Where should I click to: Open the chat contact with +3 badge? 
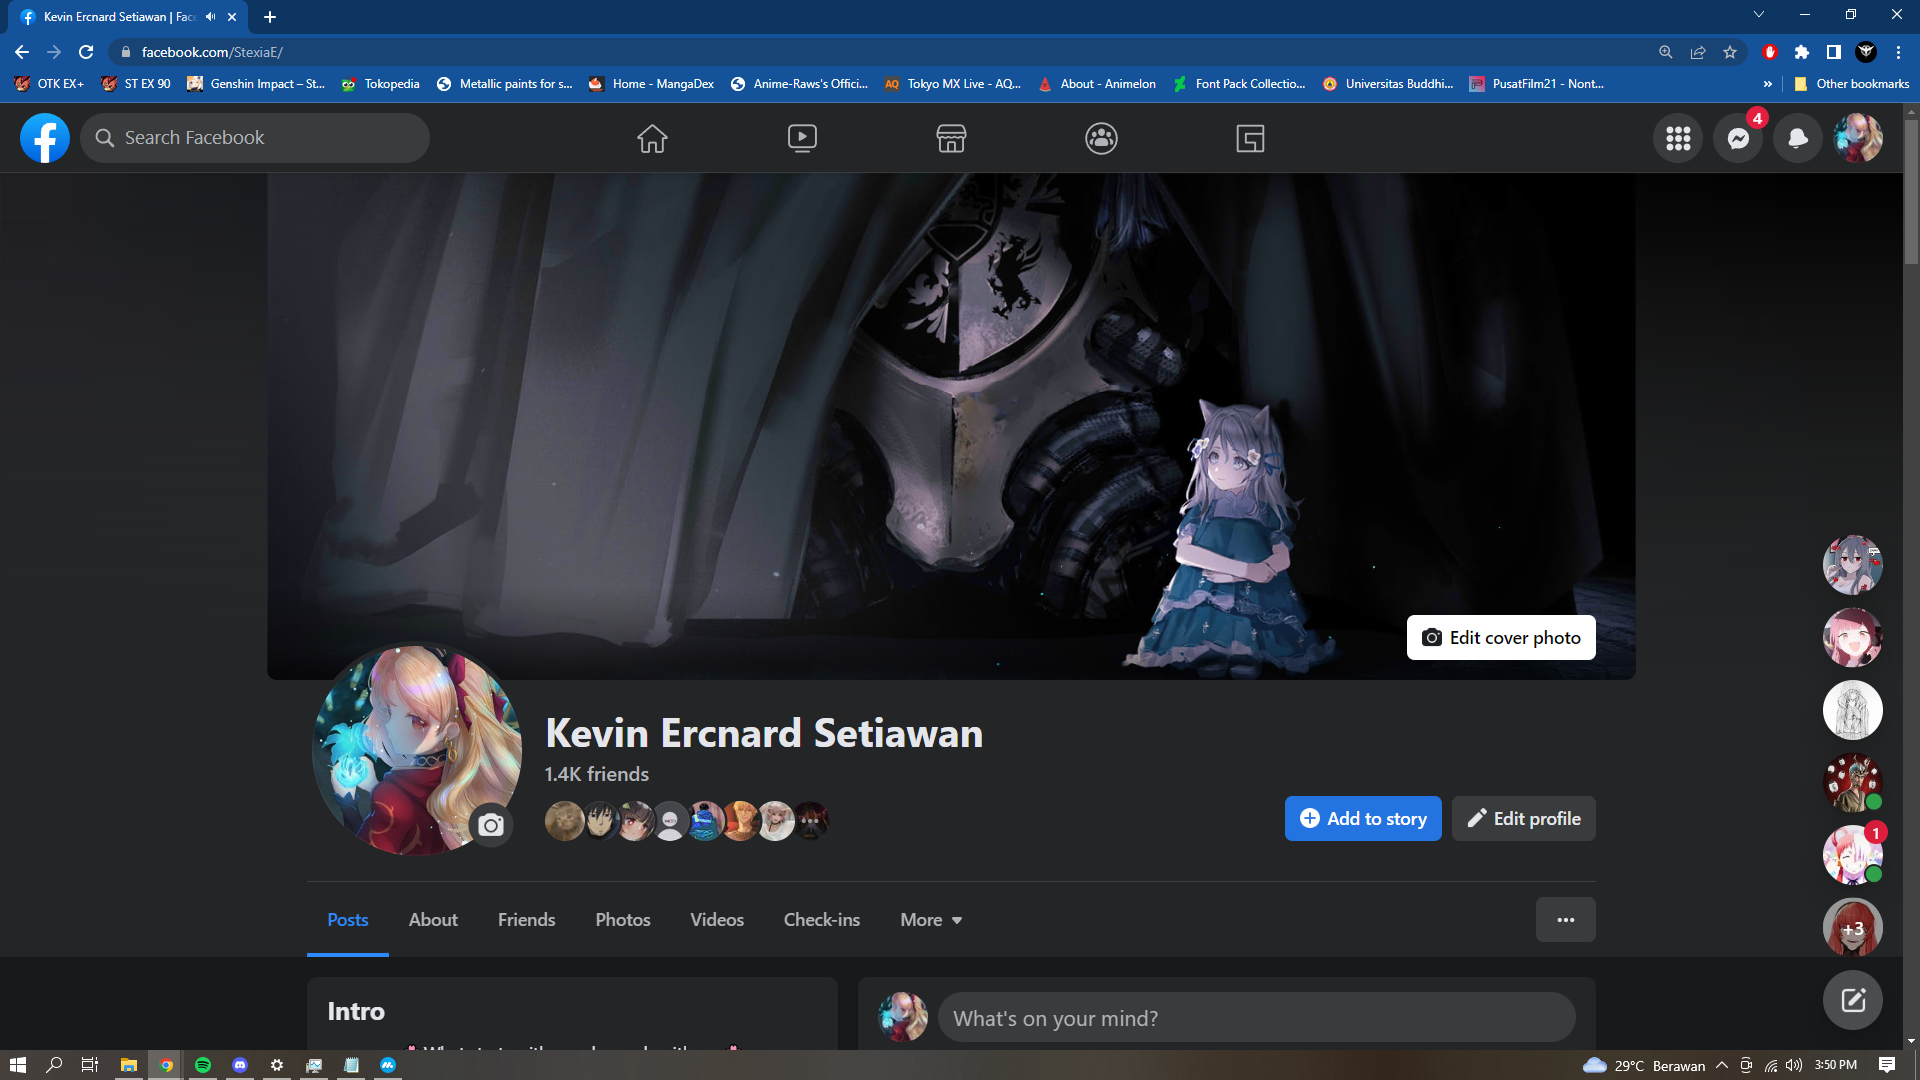[1853, 928]
